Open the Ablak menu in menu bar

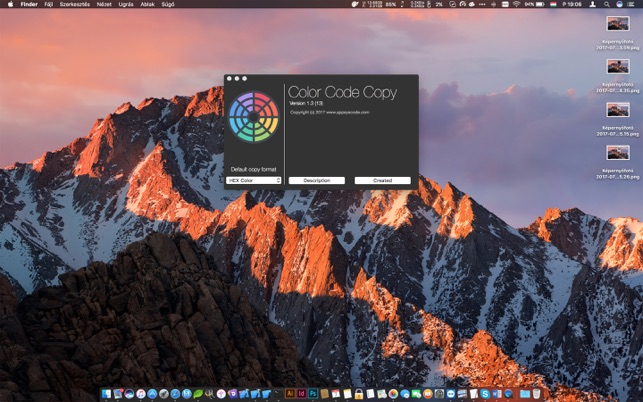148,4
